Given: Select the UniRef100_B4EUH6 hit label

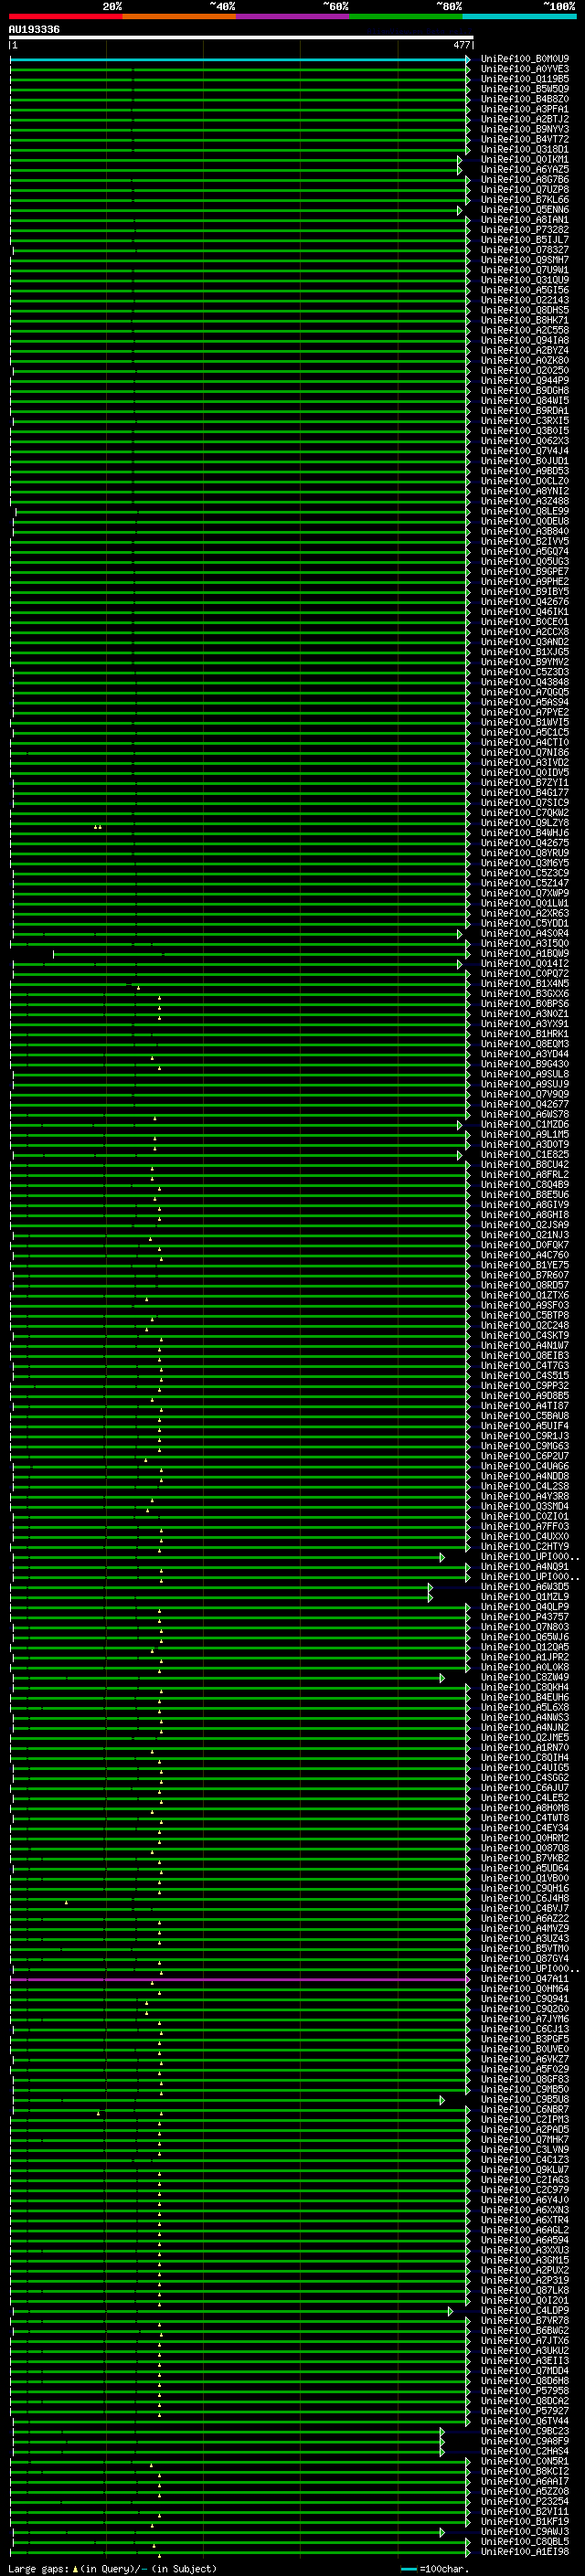Looking at the screenshot, I should point(525,1697).
